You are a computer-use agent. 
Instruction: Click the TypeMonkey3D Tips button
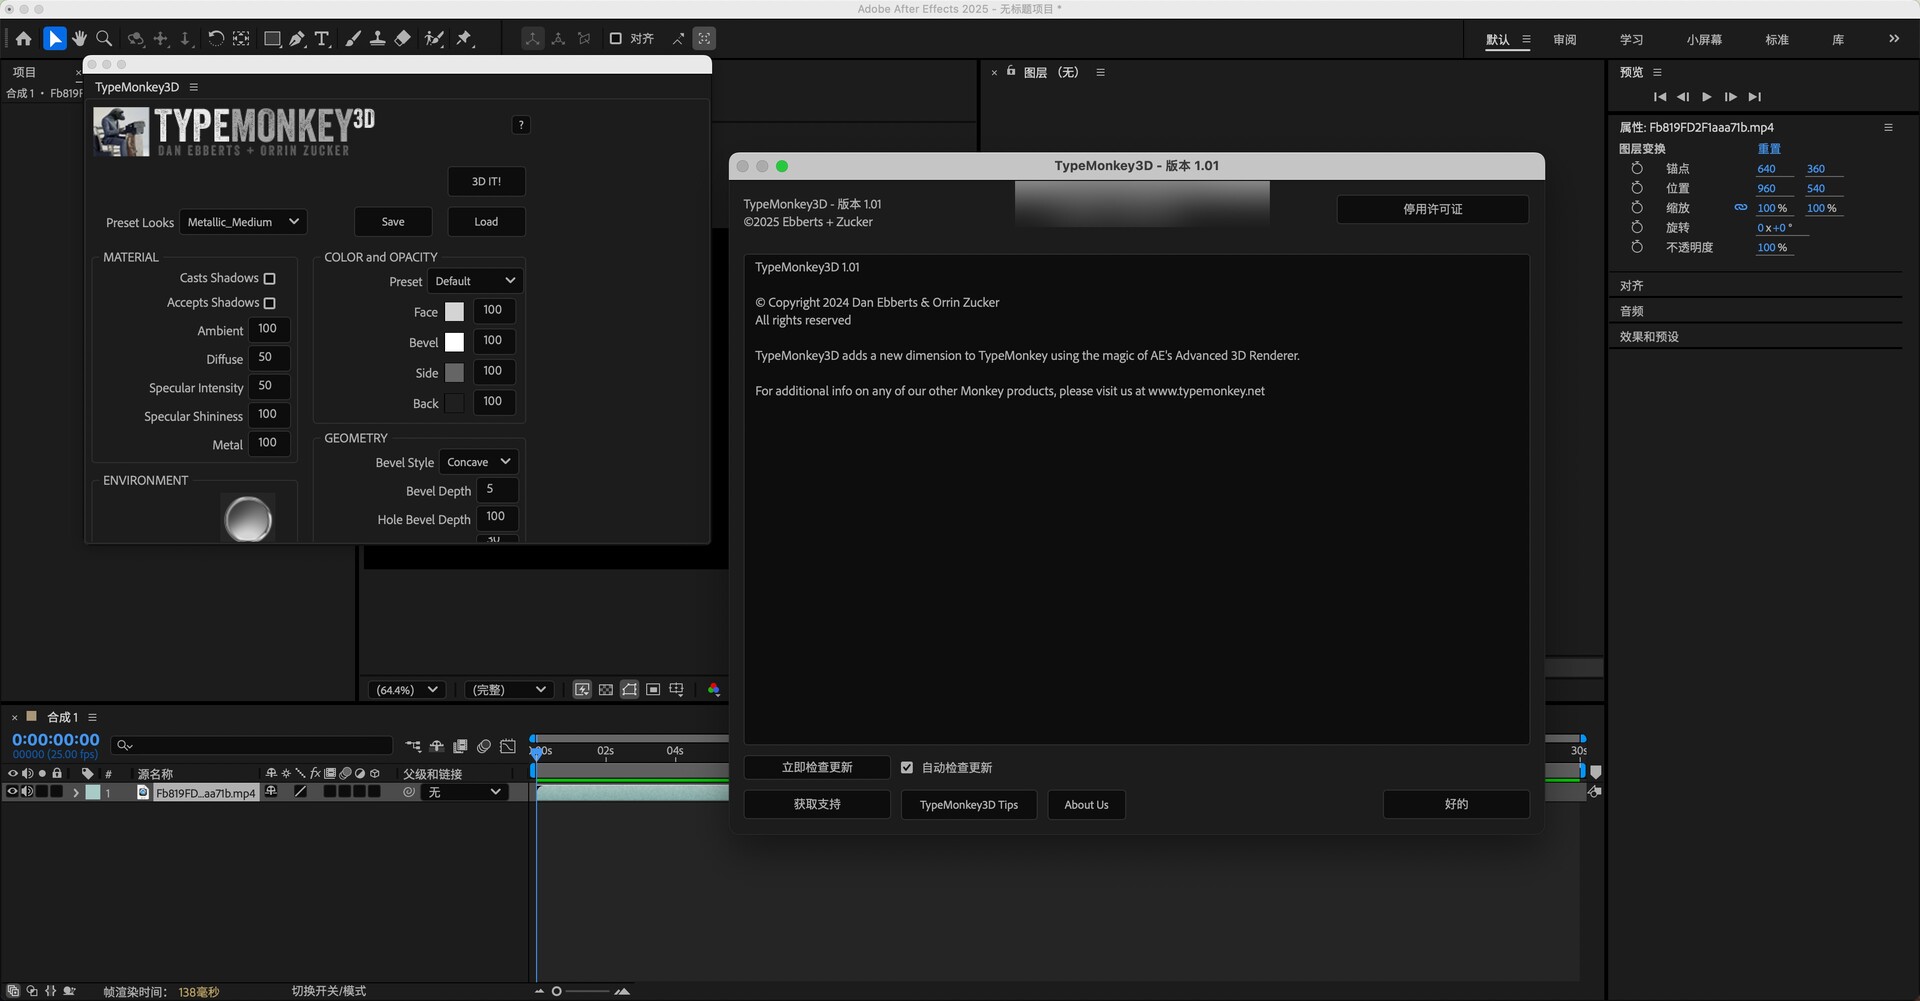coord(969,805)
